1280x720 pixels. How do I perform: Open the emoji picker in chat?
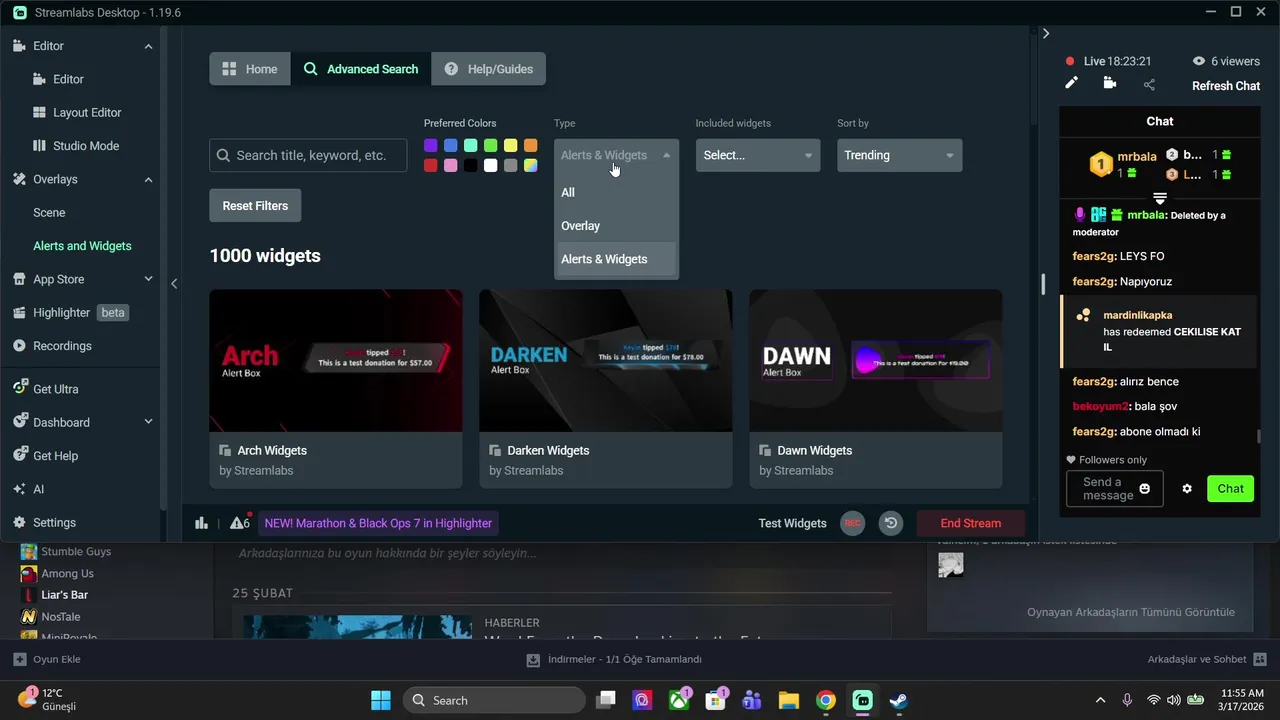1145,489
